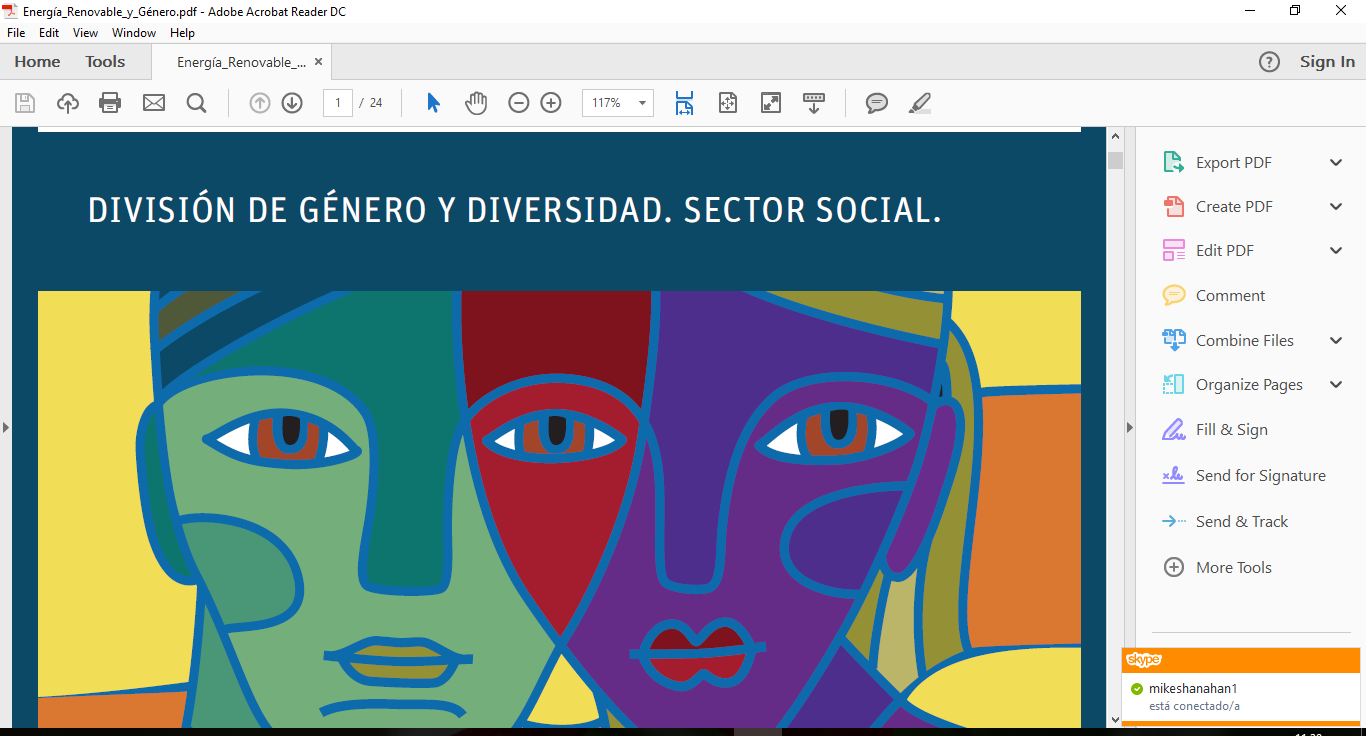Click the Zoom out minus icon

[518, 102]
